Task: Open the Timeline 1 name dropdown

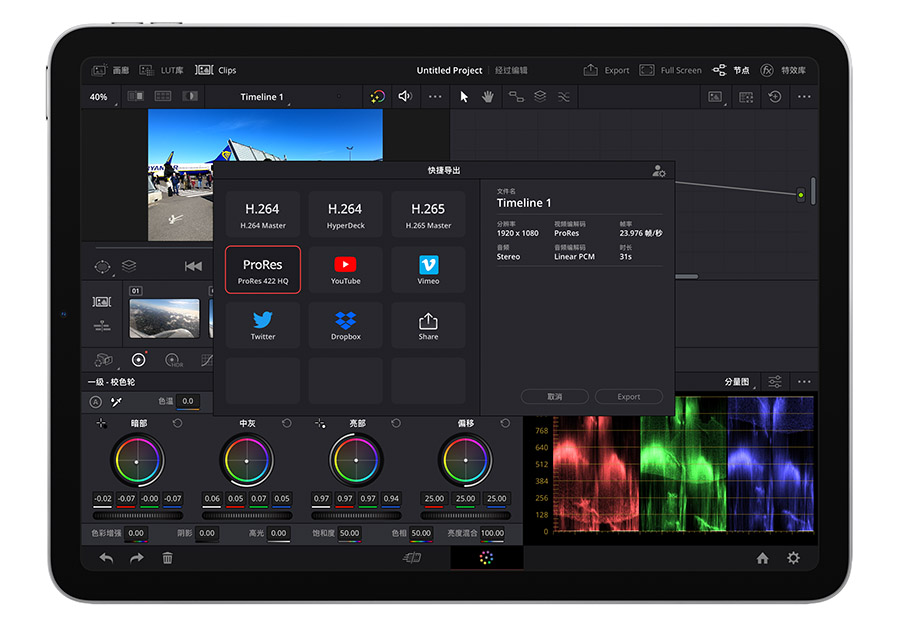Action: click(263, 97)
